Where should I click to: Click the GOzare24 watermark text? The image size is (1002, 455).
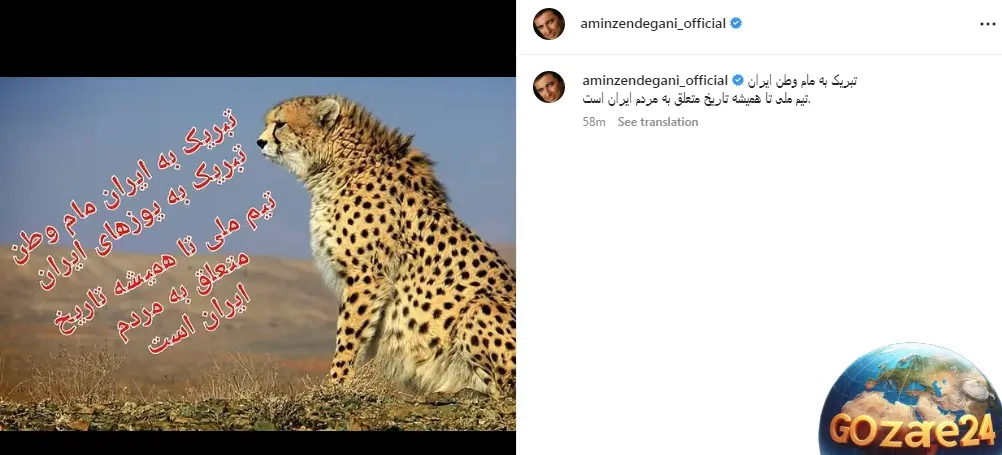click(913, 432)
